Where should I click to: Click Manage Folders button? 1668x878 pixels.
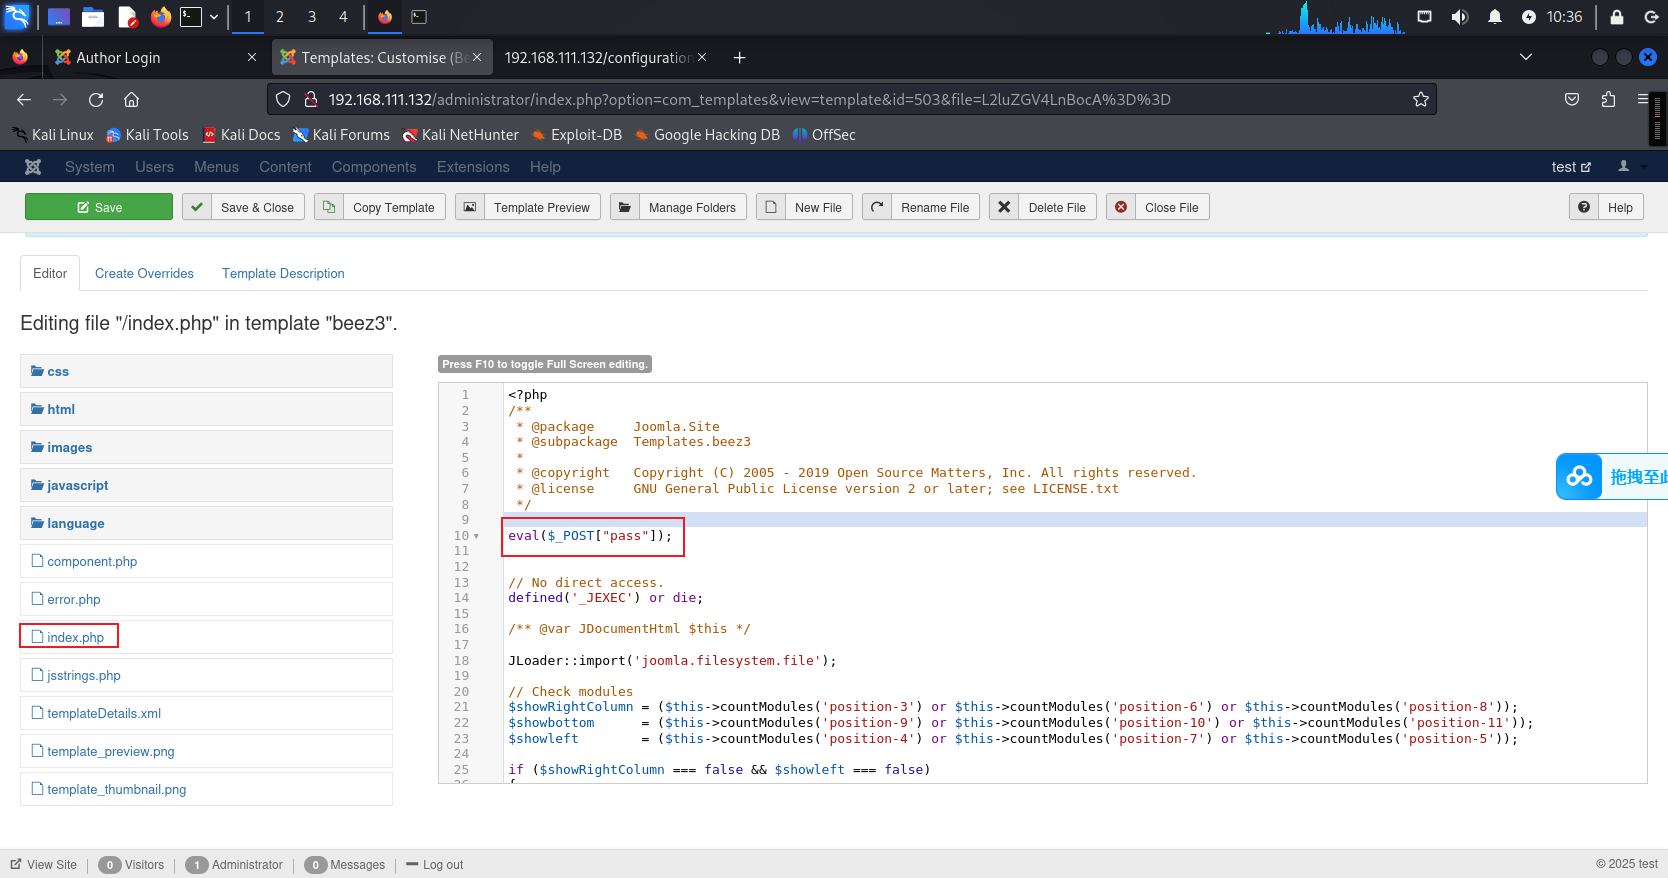click(678, 207)
